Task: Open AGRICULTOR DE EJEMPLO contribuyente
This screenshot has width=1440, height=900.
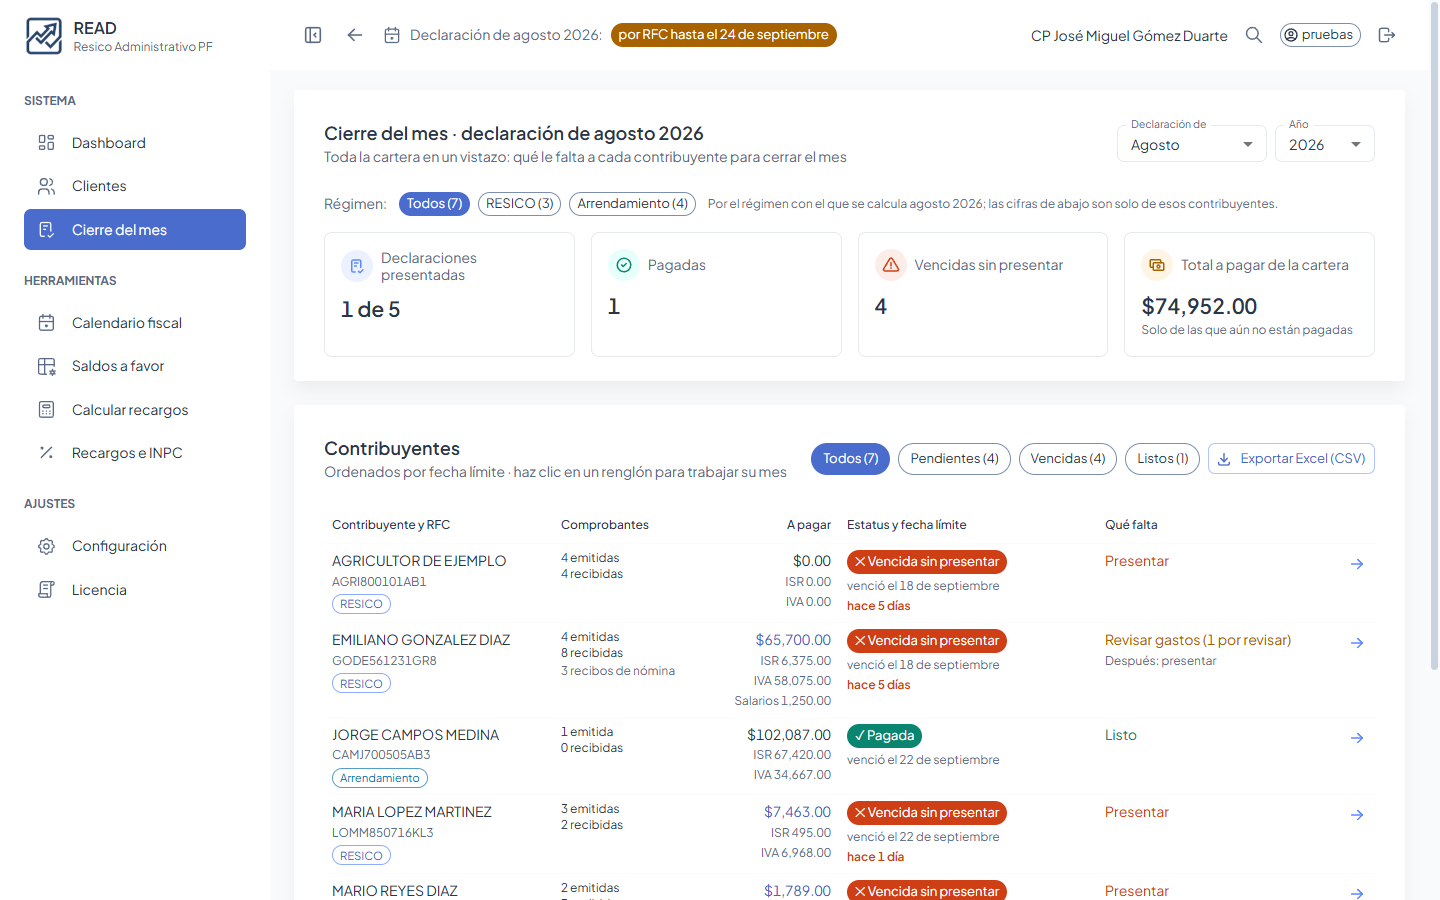Action: pos(419,561)
